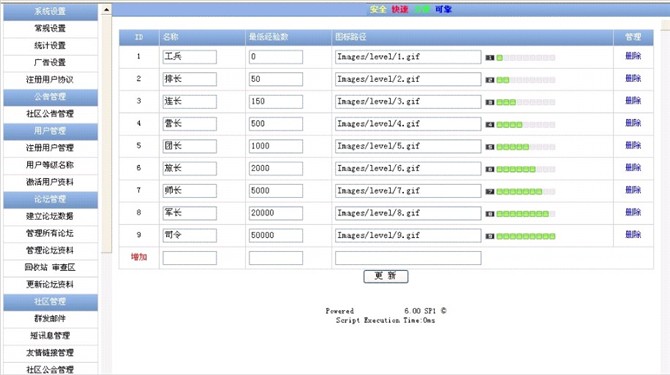Click the 快速 text in the top banner

coord(400,9)
